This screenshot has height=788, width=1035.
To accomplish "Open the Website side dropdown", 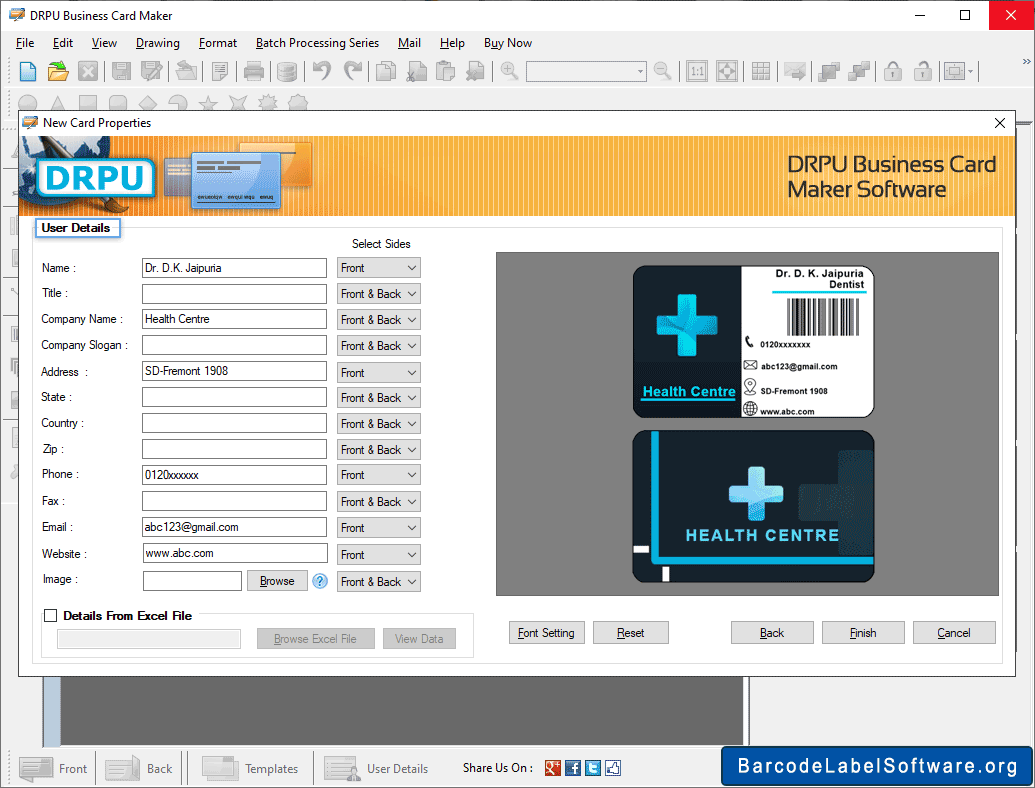I will [378, 555].
